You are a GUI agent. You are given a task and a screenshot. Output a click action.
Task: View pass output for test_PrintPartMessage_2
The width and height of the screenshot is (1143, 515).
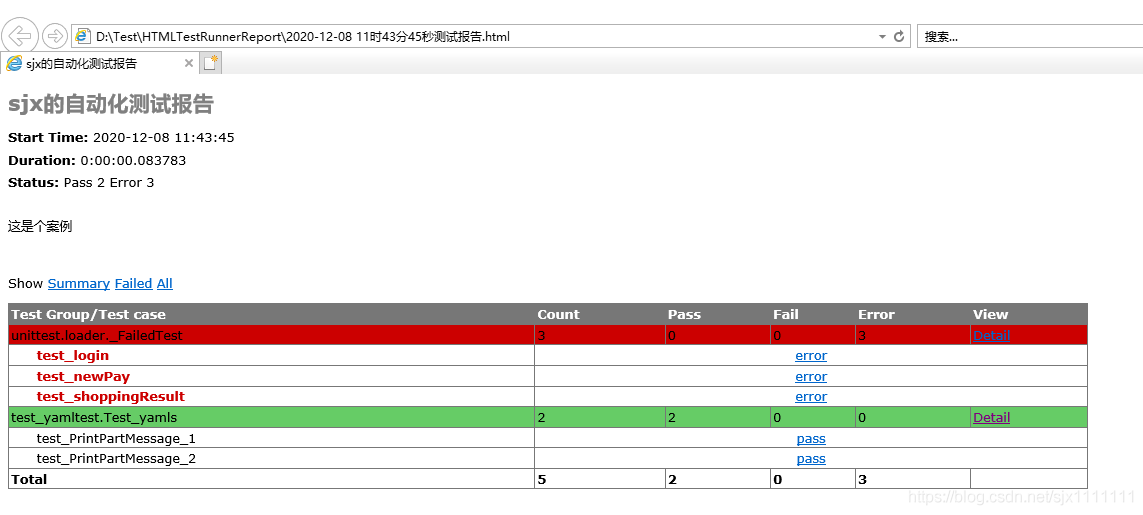tap(811, 459)
